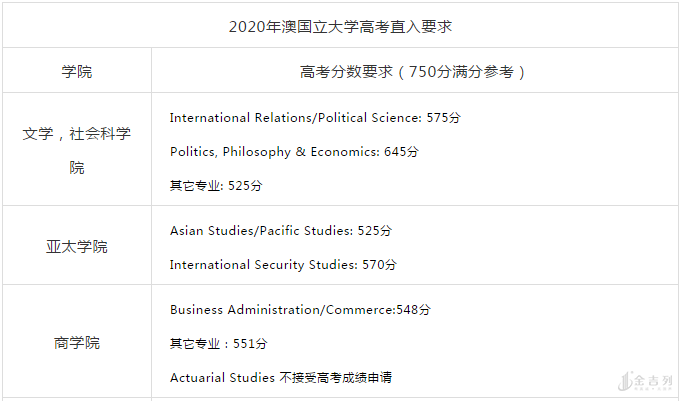Click the 金吉列 watermark logo icon
The width and height of the screenshot is (682, 401).
pos(628,381)
